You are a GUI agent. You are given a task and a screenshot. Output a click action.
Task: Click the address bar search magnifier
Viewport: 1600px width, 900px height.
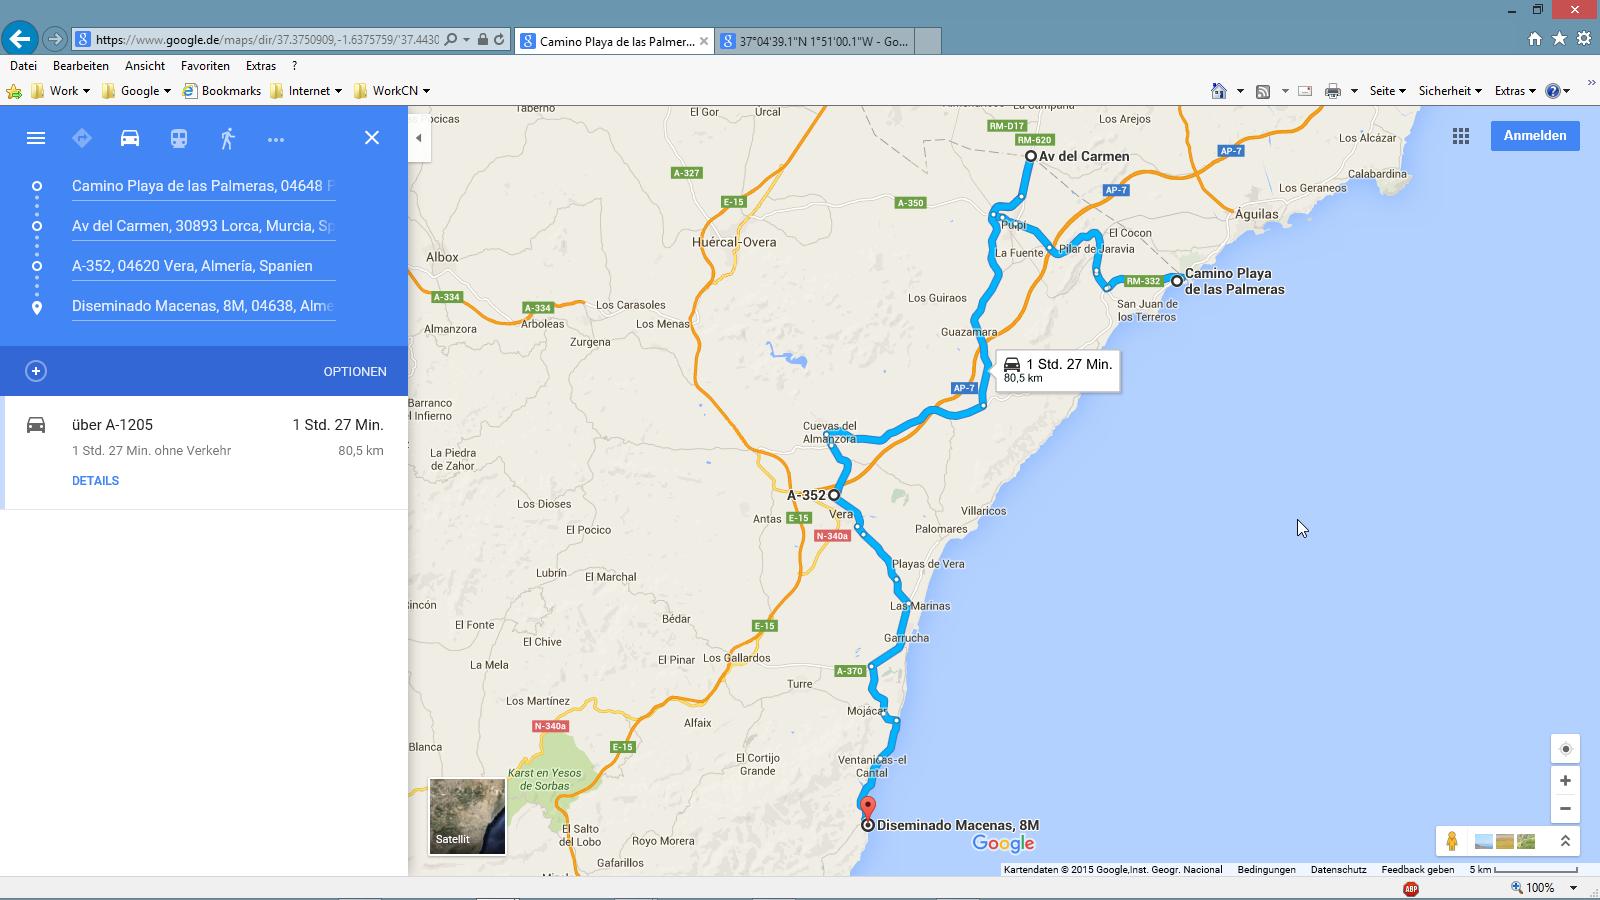[x=451, y=40]
